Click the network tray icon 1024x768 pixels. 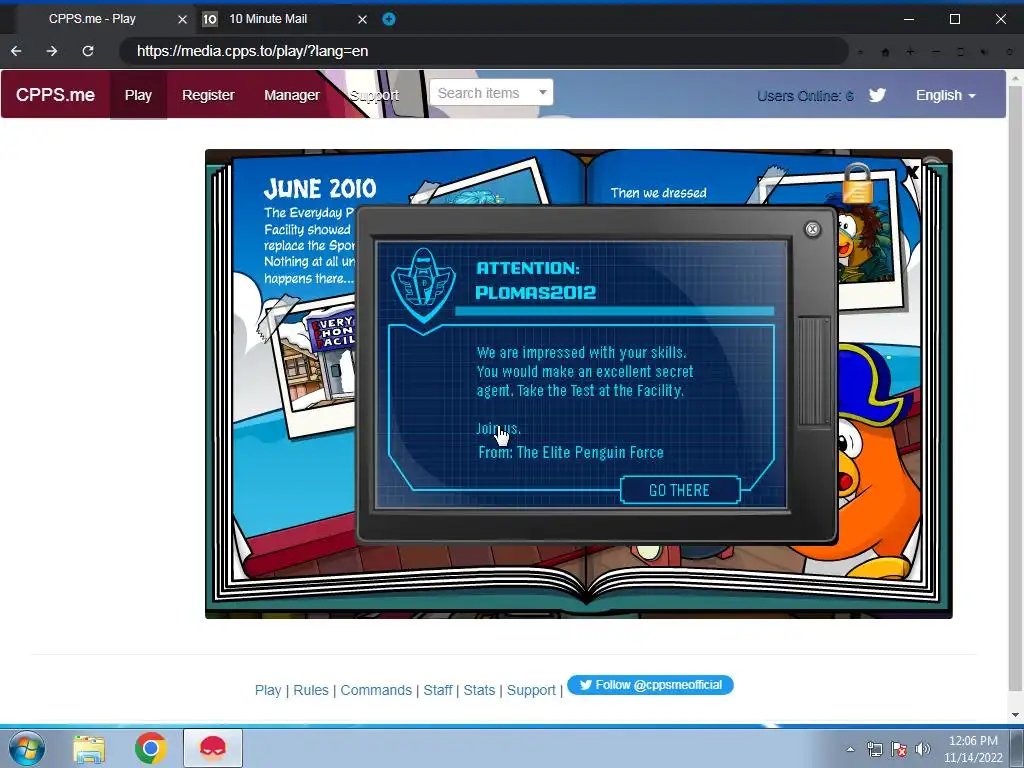pos(874,749)
